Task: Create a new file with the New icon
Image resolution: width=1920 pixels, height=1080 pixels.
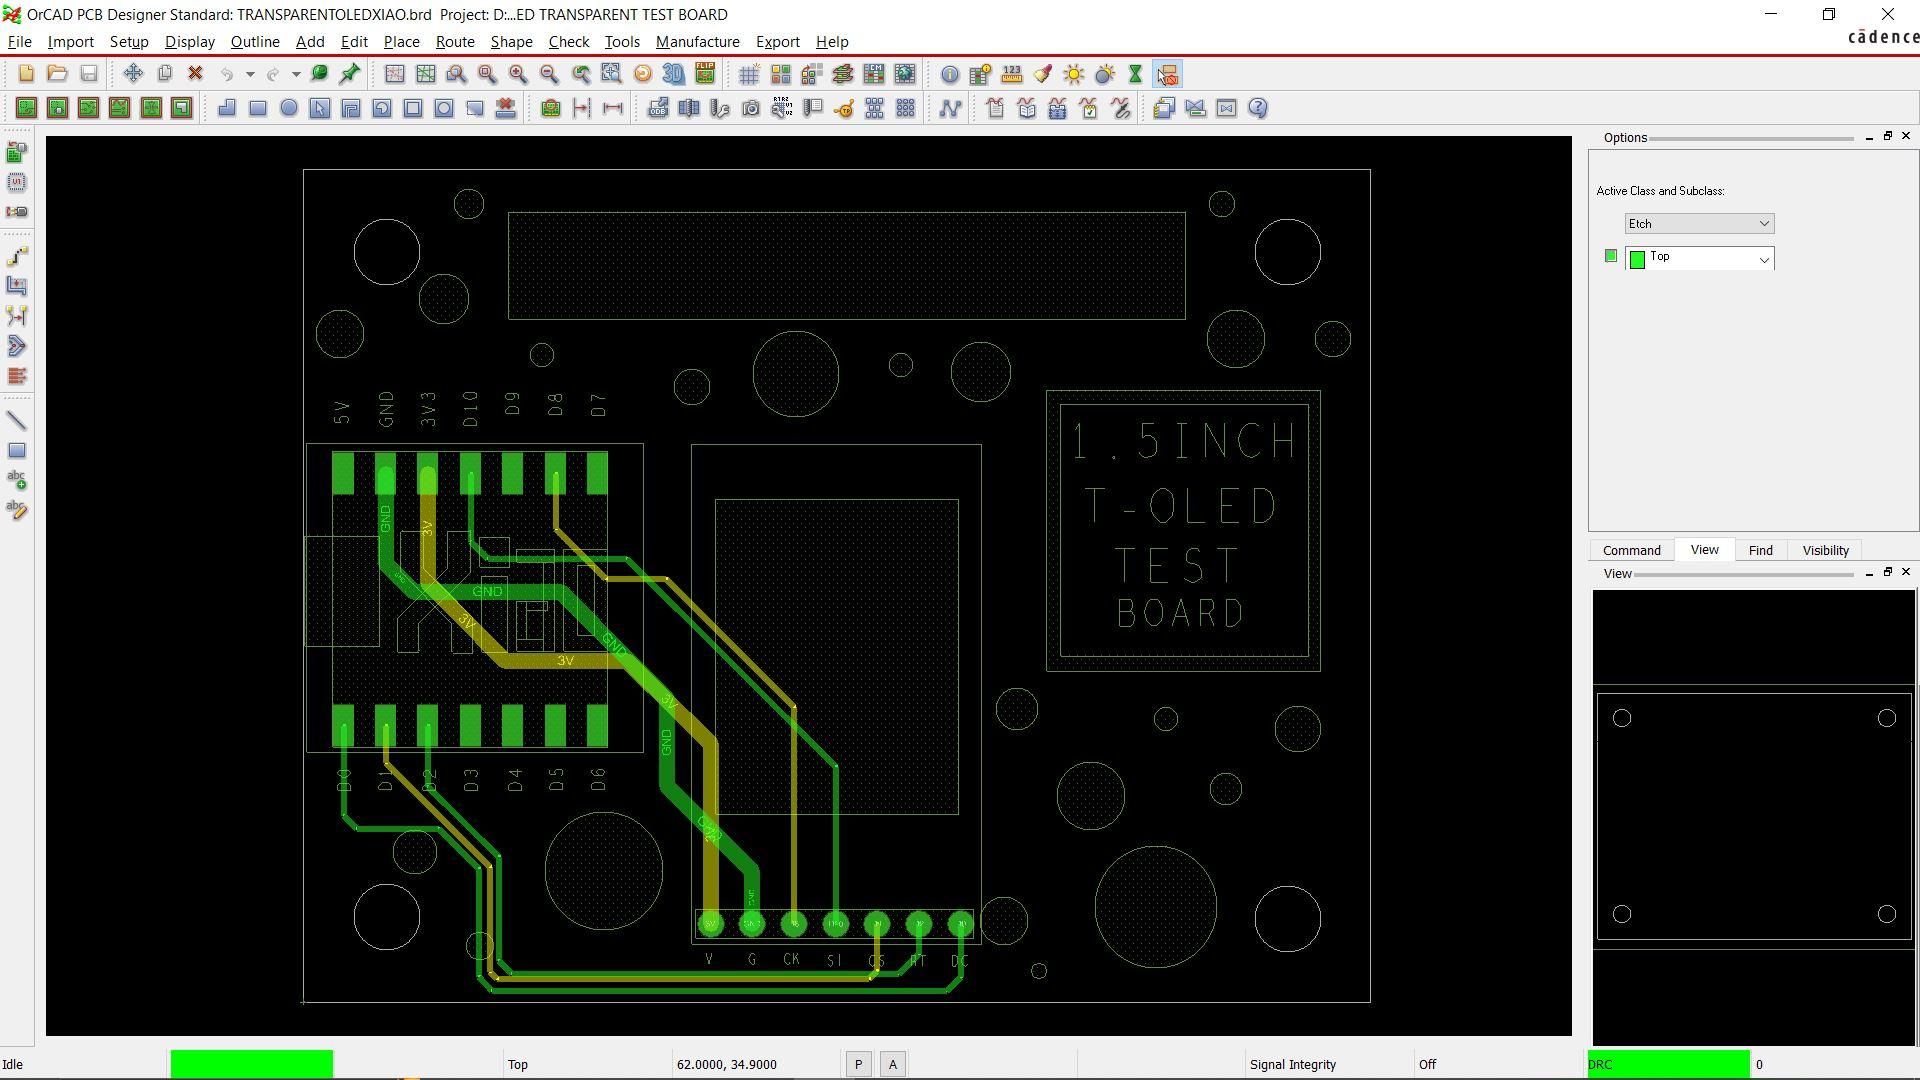Action: click(26, 74)
